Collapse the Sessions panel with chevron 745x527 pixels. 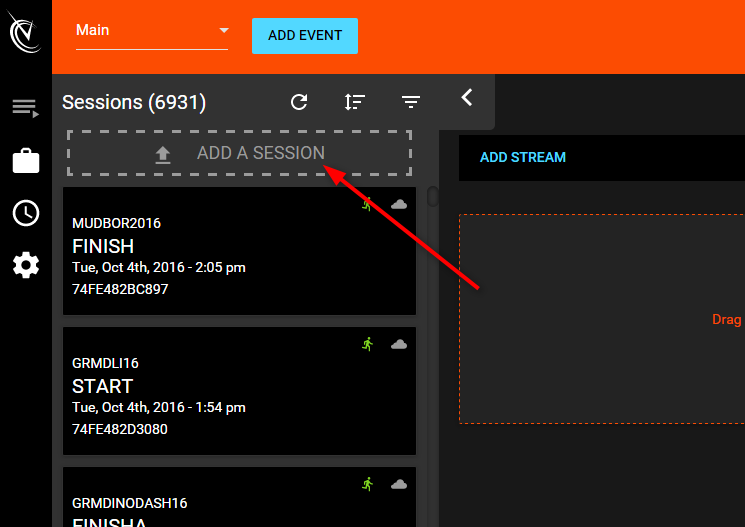coord(467,97)
